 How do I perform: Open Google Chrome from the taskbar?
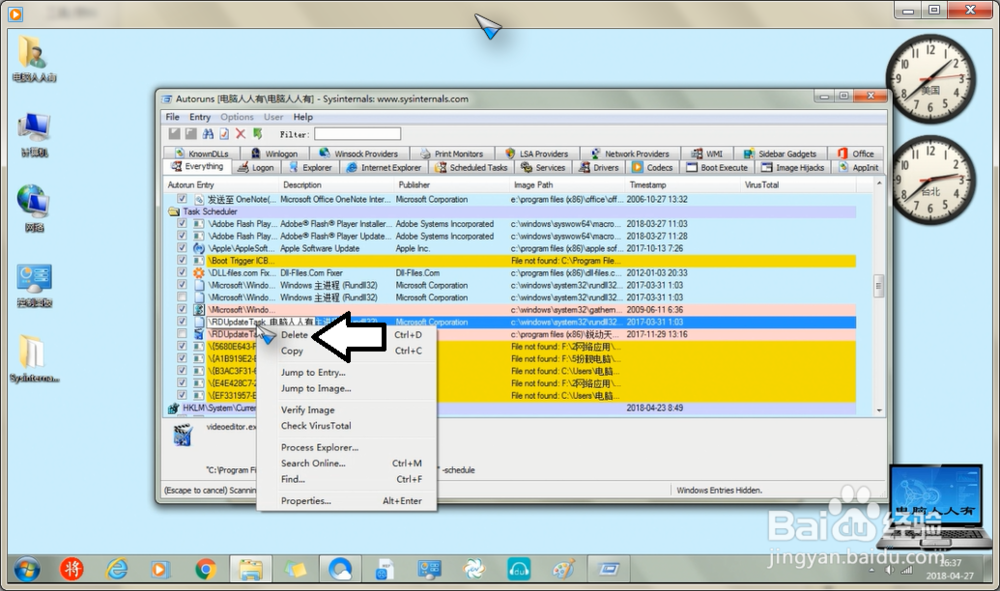[x=205, y=569]
